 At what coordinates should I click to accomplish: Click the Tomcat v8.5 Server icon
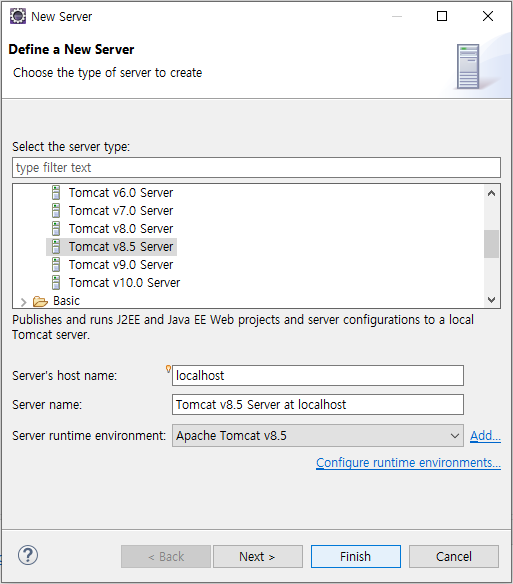[56, 247]
